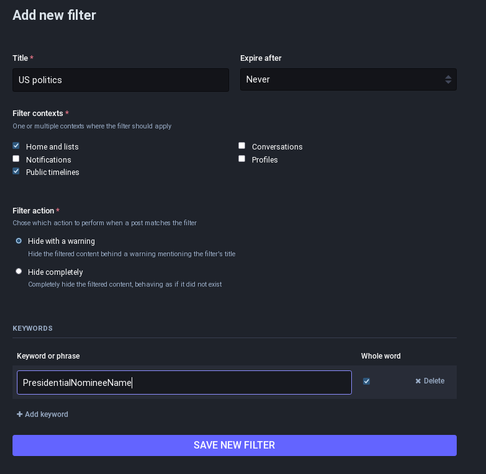Screen dimensions: 486x474
Task: Select the Hide with a warning option
Action: point(19,241)
